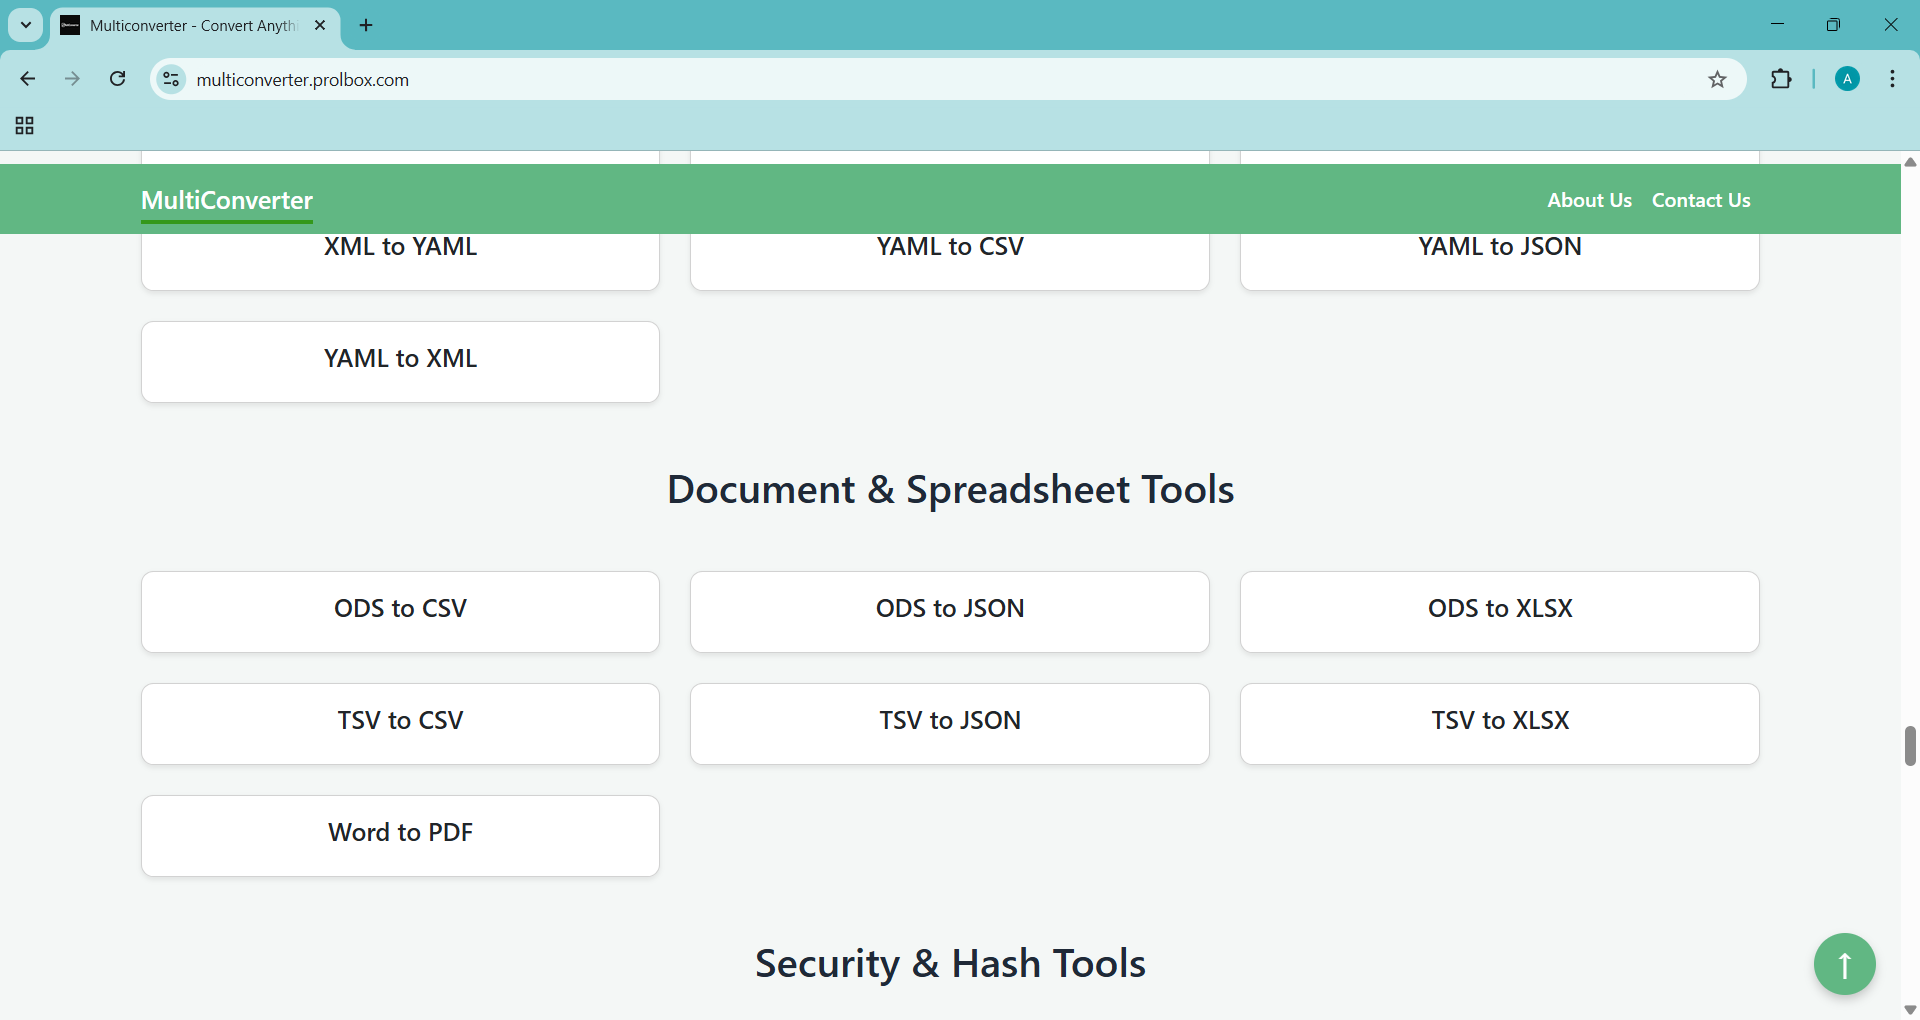Expand the tab search dropdown
The width and height of the screenshot is (1920, 1020).
(x=26, y=25)
